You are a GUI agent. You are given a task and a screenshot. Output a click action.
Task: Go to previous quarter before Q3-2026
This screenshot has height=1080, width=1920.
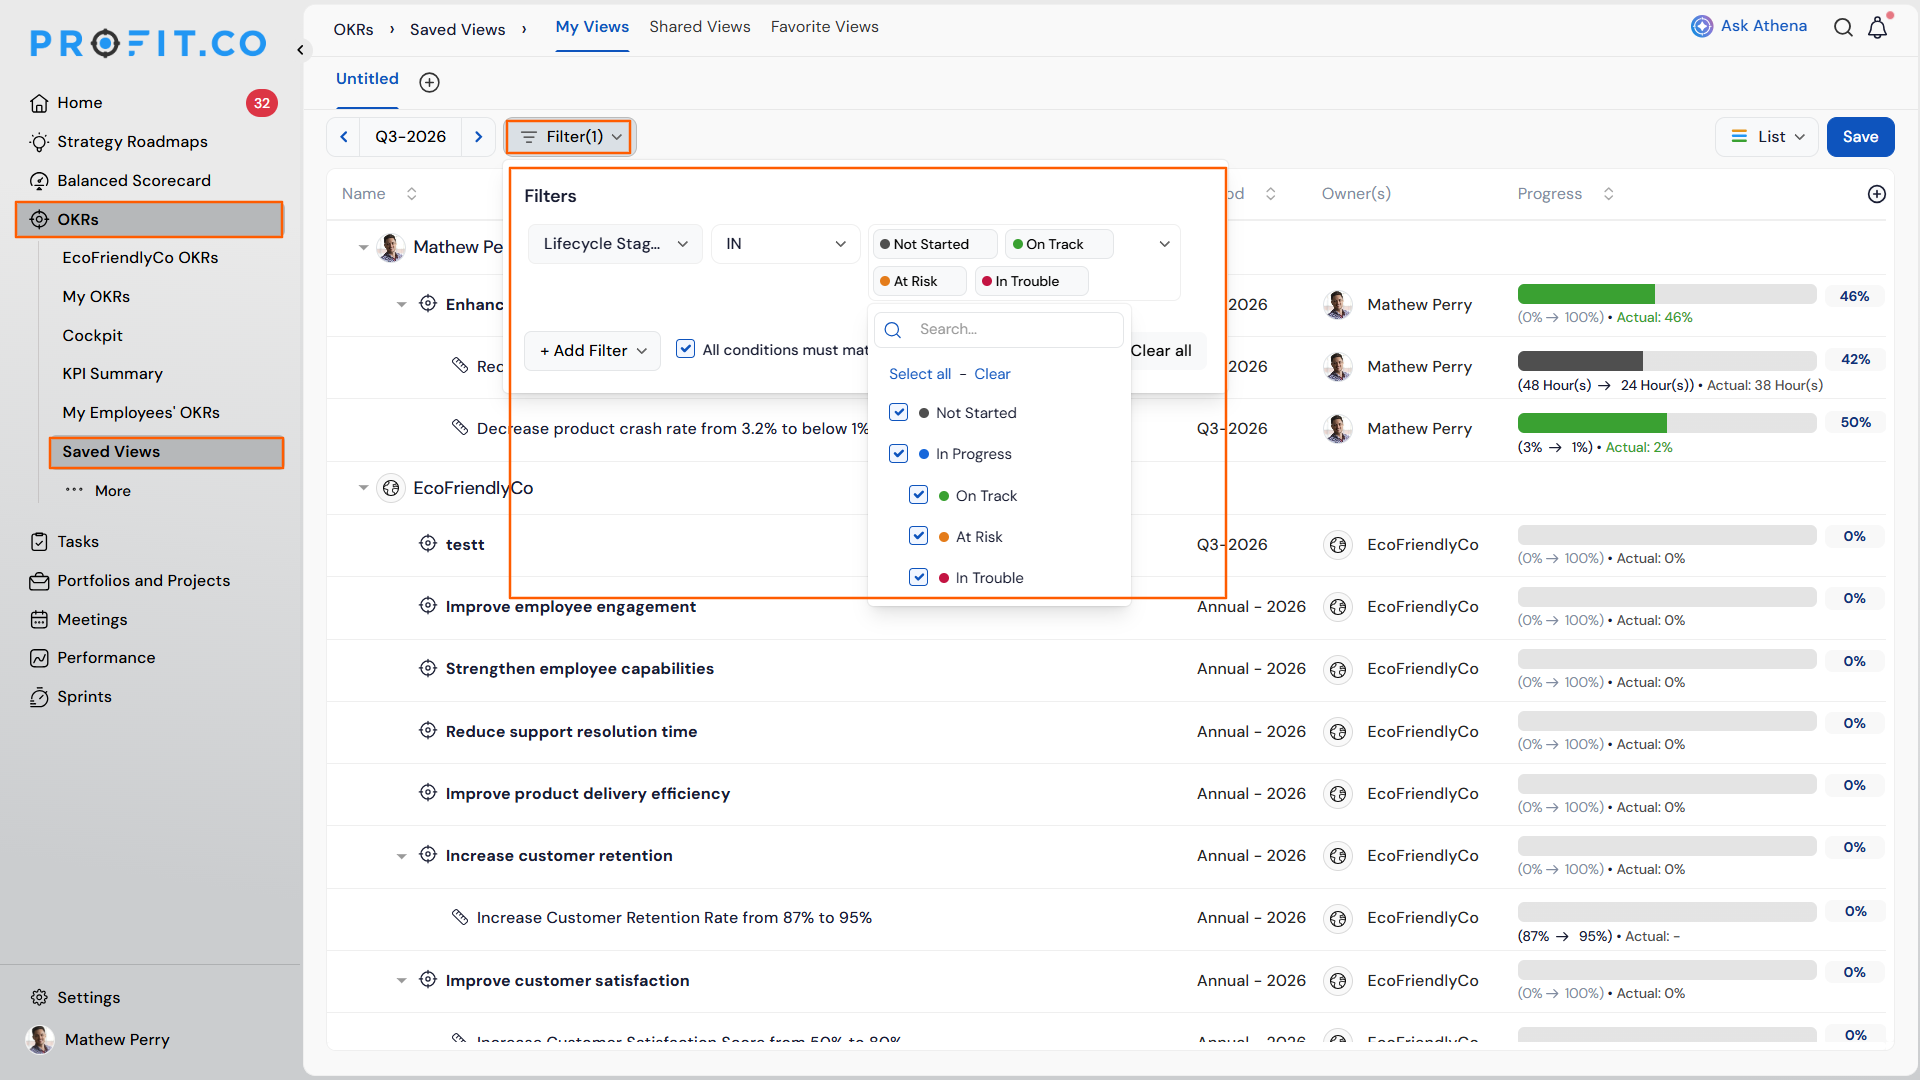[x=344, y=137]
